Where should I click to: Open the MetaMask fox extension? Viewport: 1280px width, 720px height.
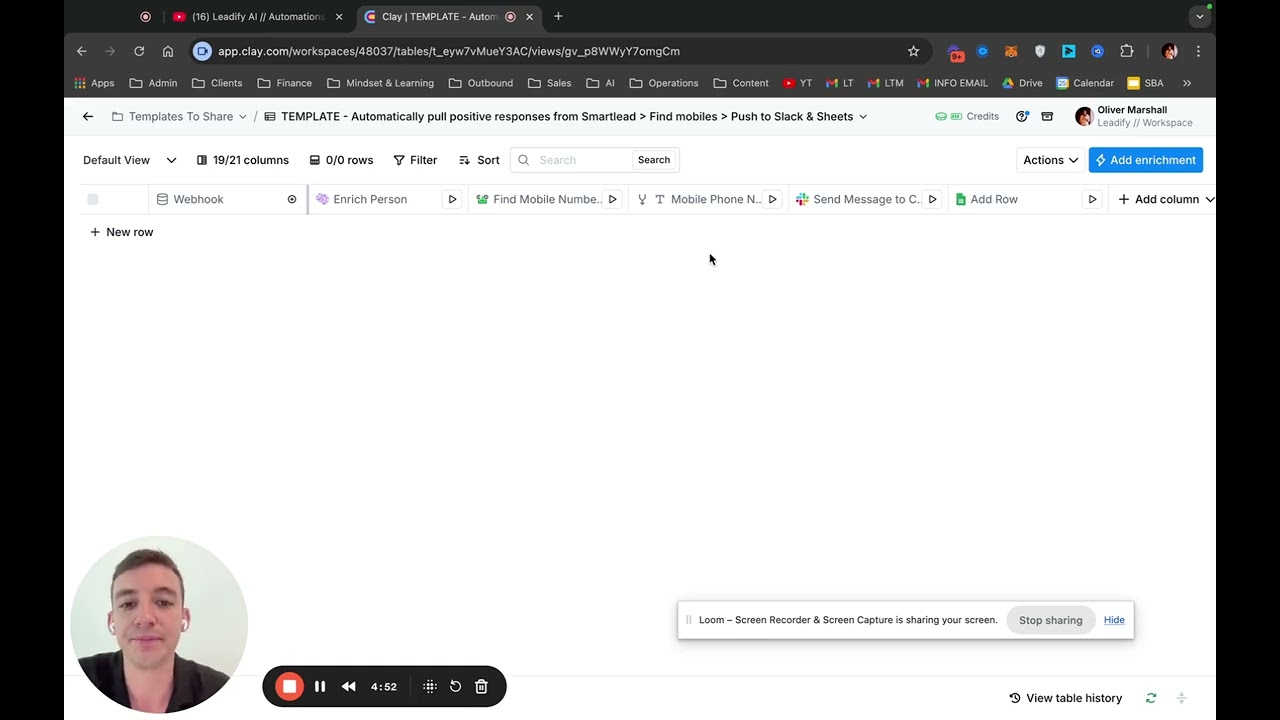[x=1011, y=51]
